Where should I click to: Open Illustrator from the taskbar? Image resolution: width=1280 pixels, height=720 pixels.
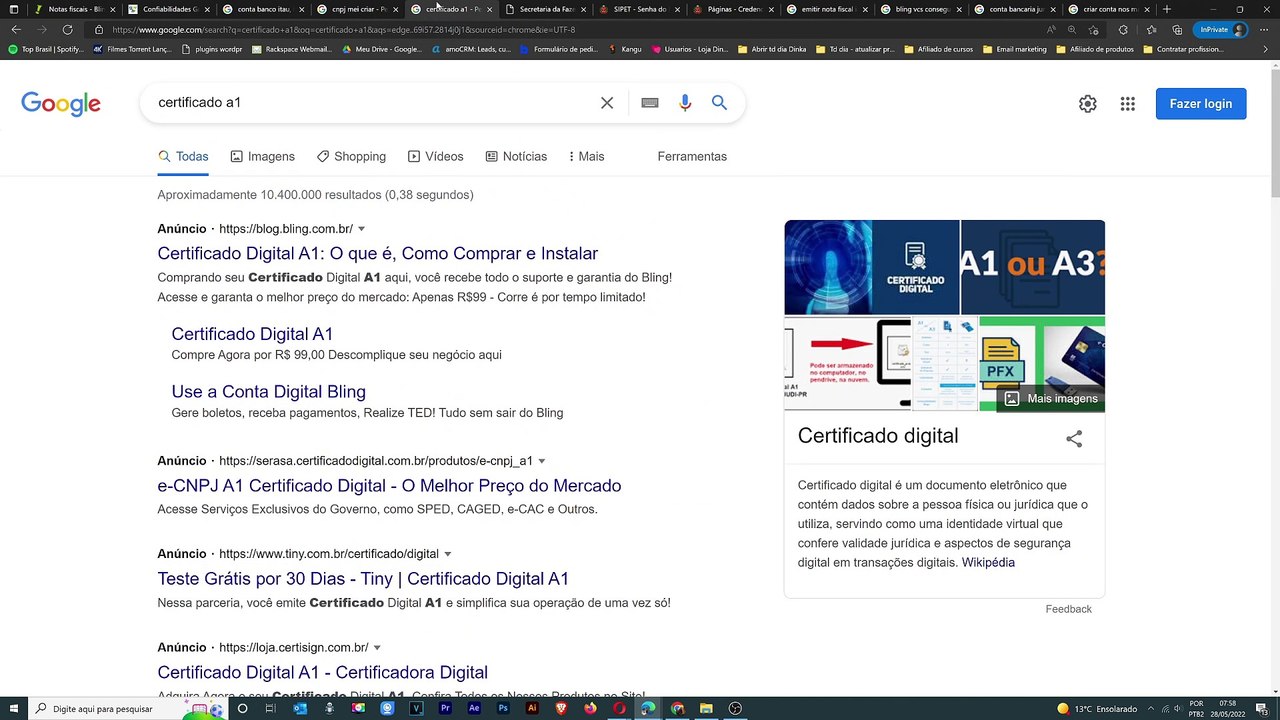click(x=532, y=709)
